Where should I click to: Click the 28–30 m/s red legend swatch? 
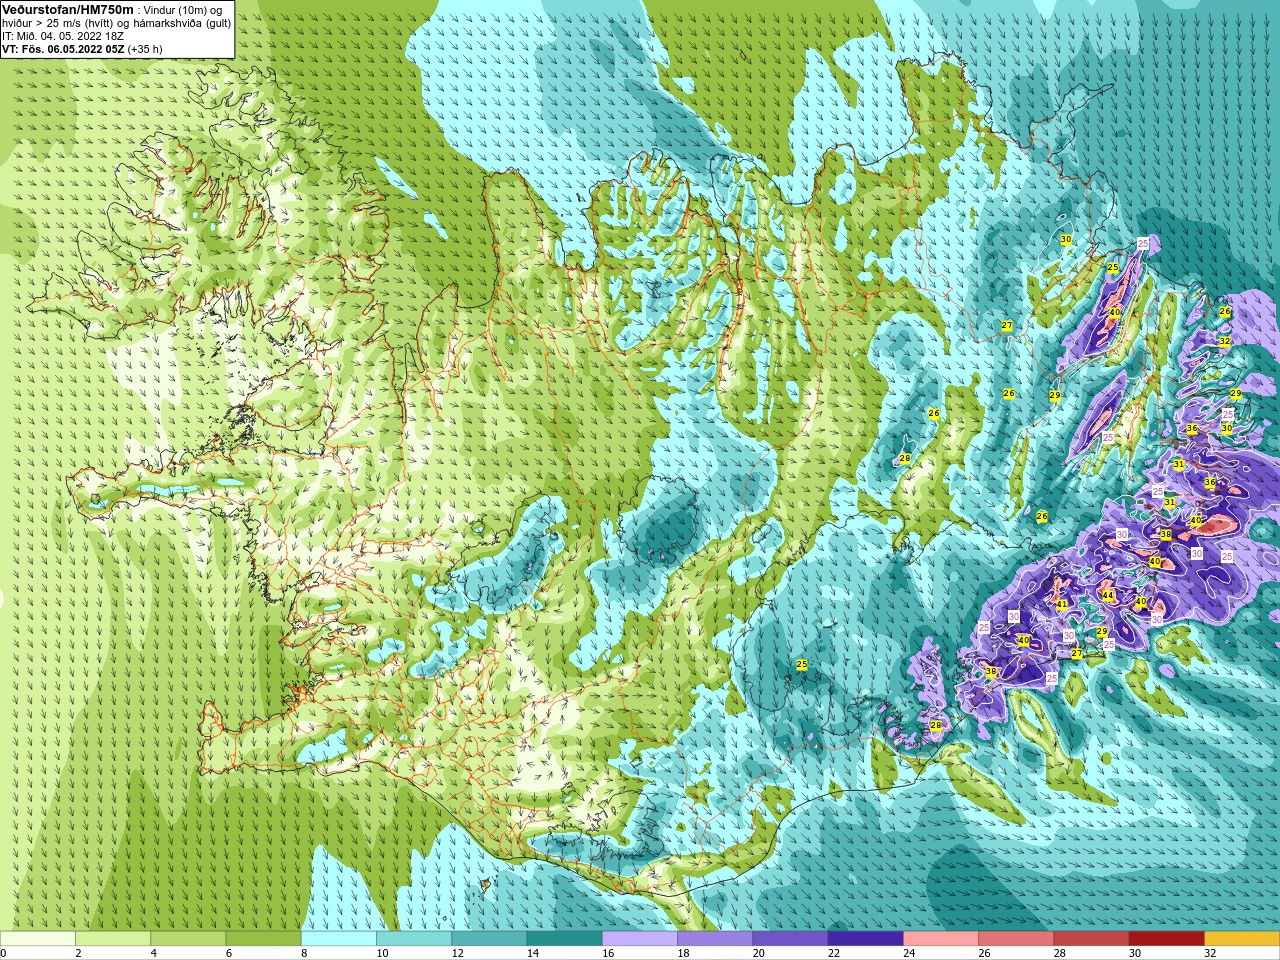[x=1091, y=939]
